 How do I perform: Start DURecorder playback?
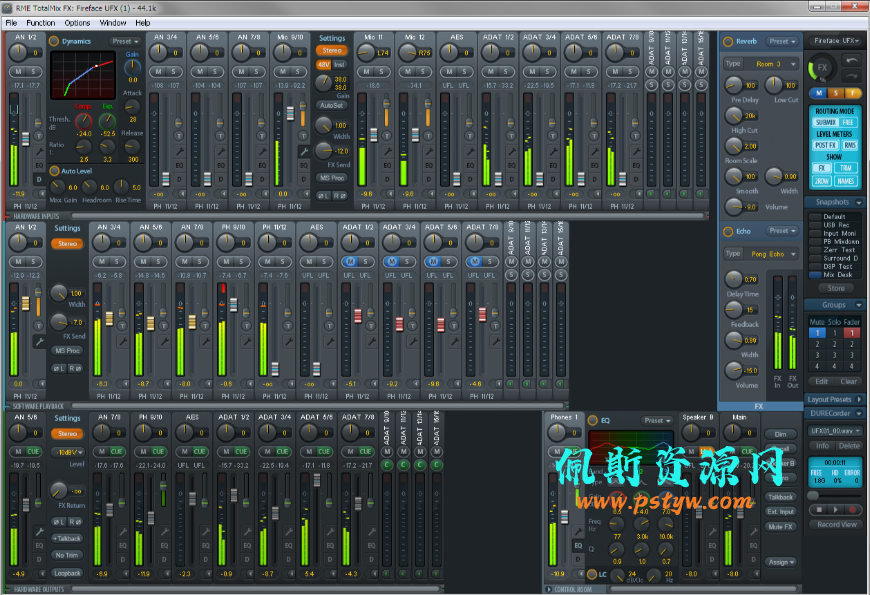point(836,510)
